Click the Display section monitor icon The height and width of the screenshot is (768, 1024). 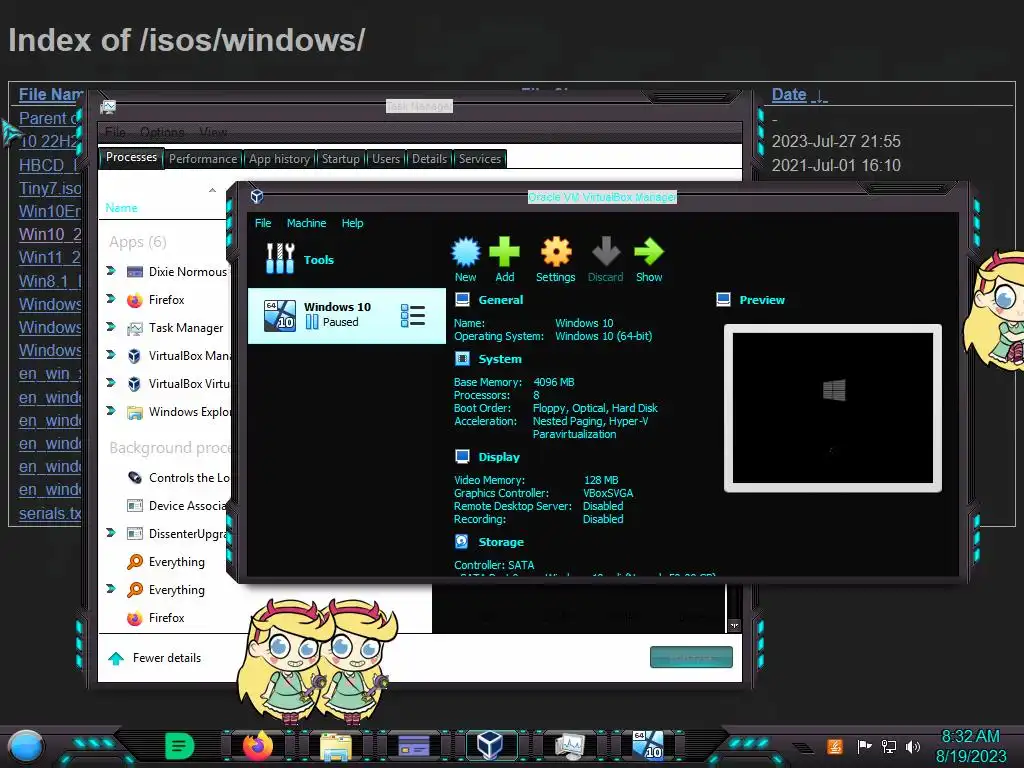(x=462, y=456)
